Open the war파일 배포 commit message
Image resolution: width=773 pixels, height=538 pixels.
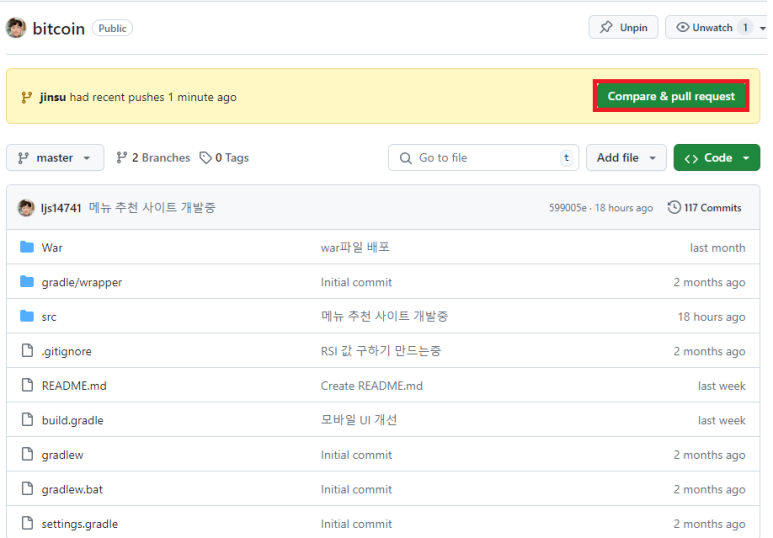click(x=355, y=247)
